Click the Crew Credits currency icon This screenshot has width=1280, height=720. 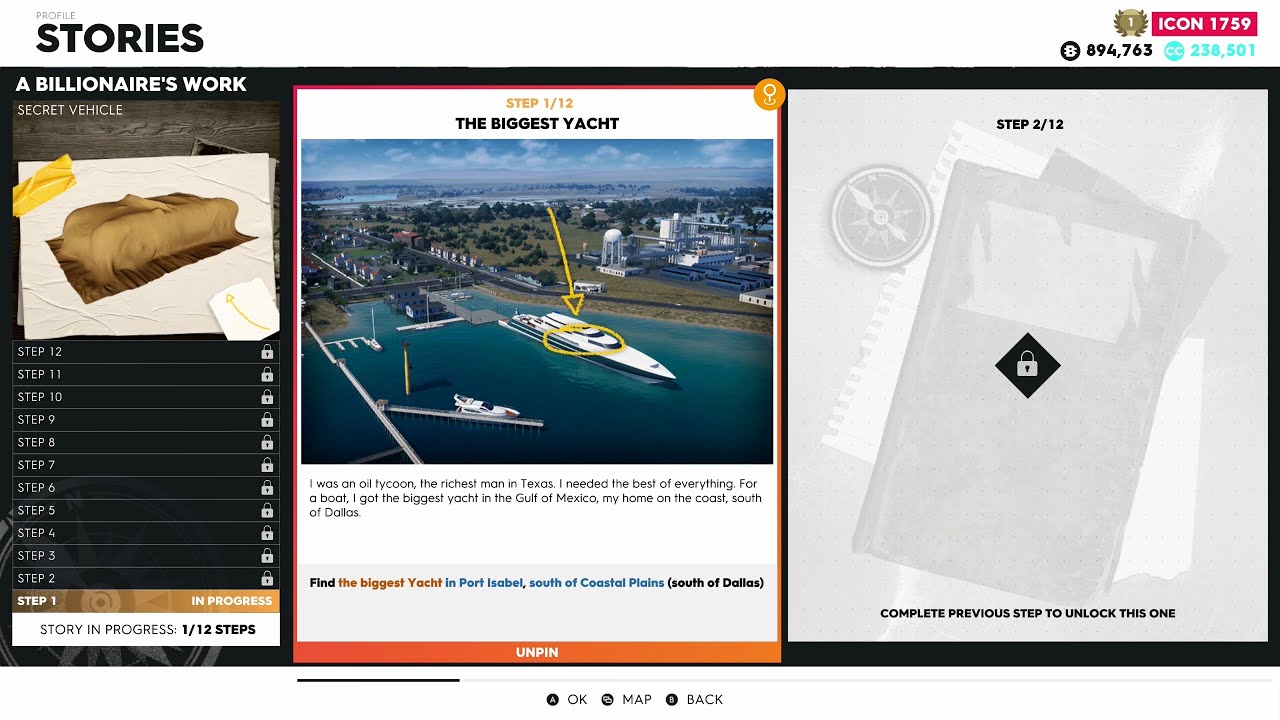coord(1174,51)
